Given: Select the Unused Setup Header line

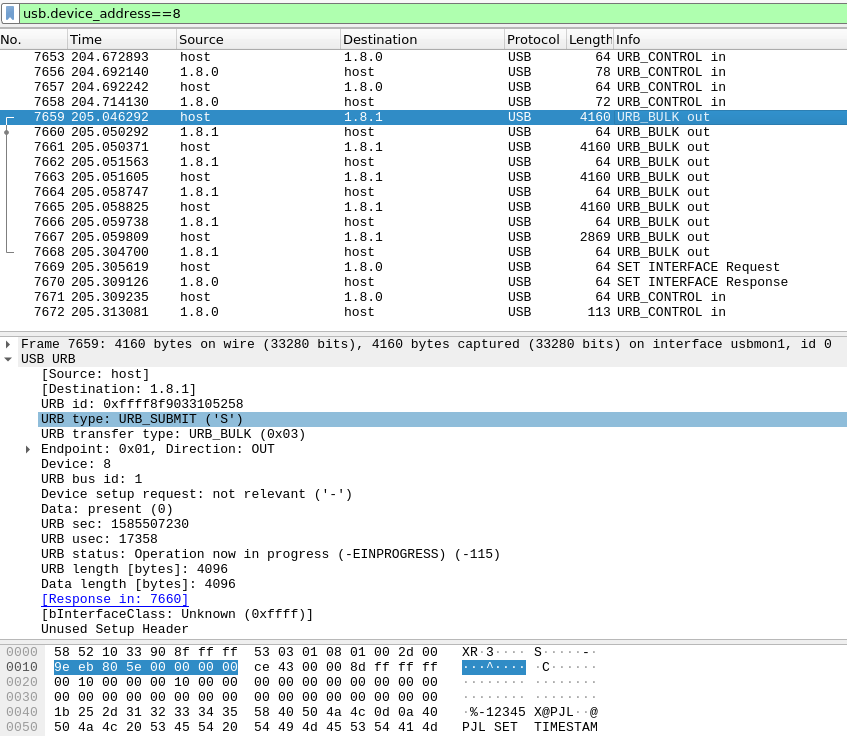Looking at the screenshot, I should point(115,629).
